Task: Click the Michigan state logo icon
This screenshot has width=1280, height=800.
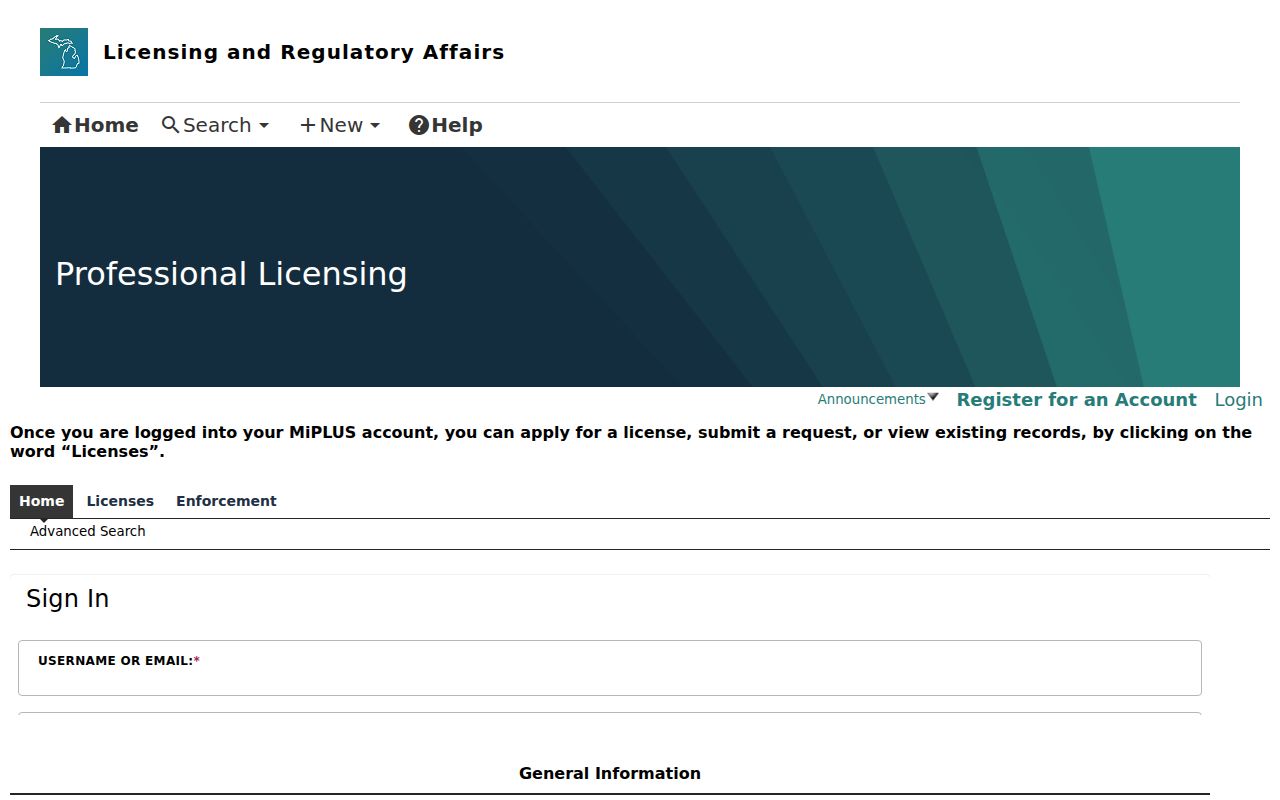Action: pos(64,52)
